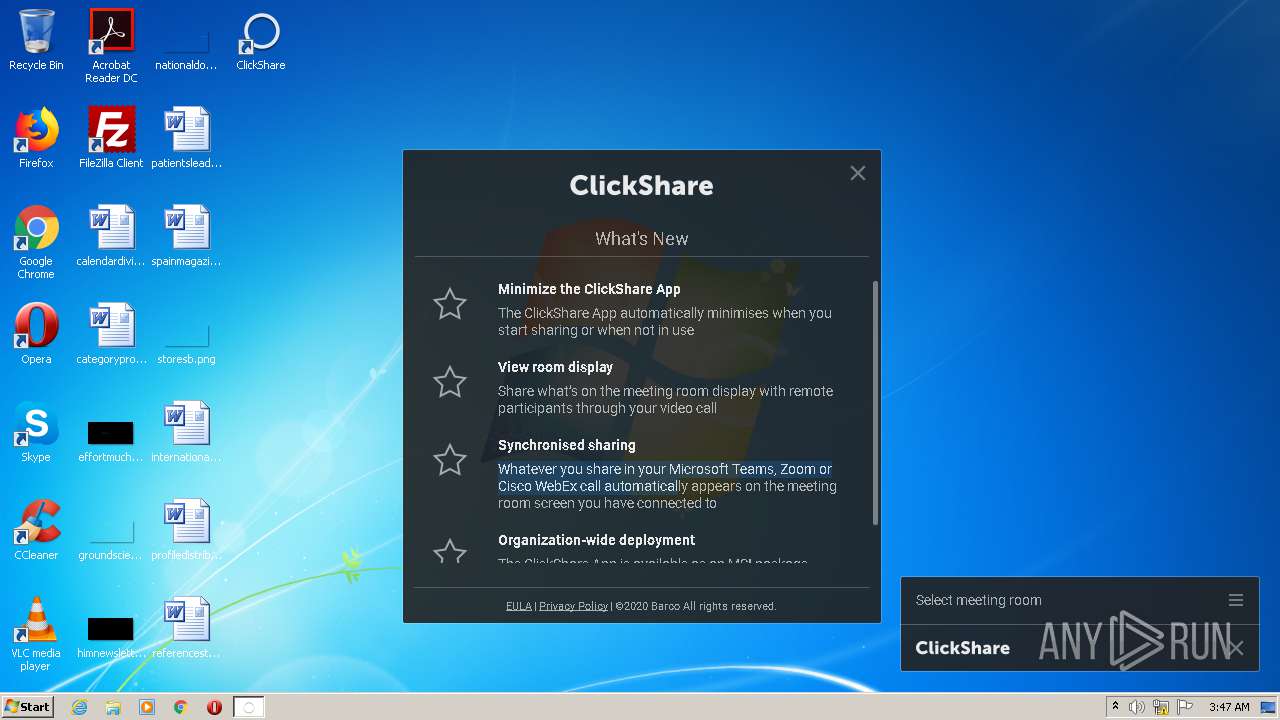Image resolution: width=1280 pixels, height=720 pixels.
Task: Select the Acrobat Reader DC shortcut
Action: (x=111, y=47)
